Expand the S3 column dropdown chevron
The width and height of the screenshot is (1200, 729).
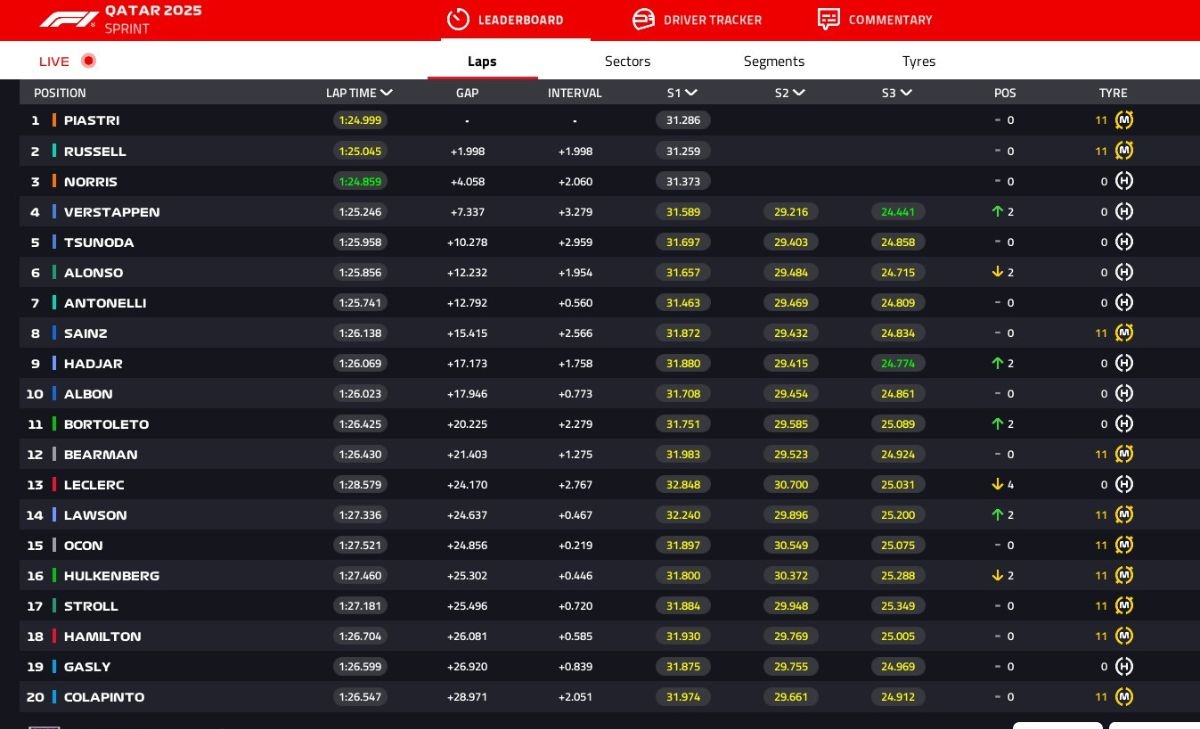click(906, 93)
